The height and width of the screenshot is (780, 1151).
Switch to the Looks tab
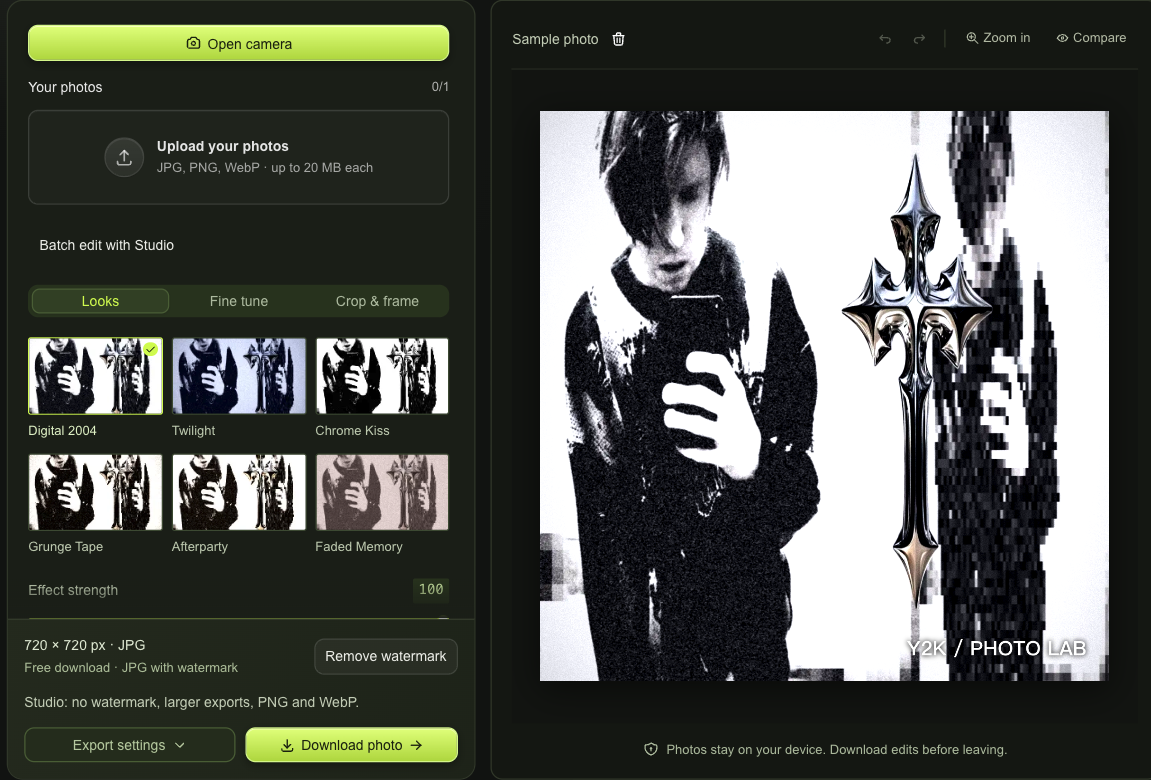[100, 301]
